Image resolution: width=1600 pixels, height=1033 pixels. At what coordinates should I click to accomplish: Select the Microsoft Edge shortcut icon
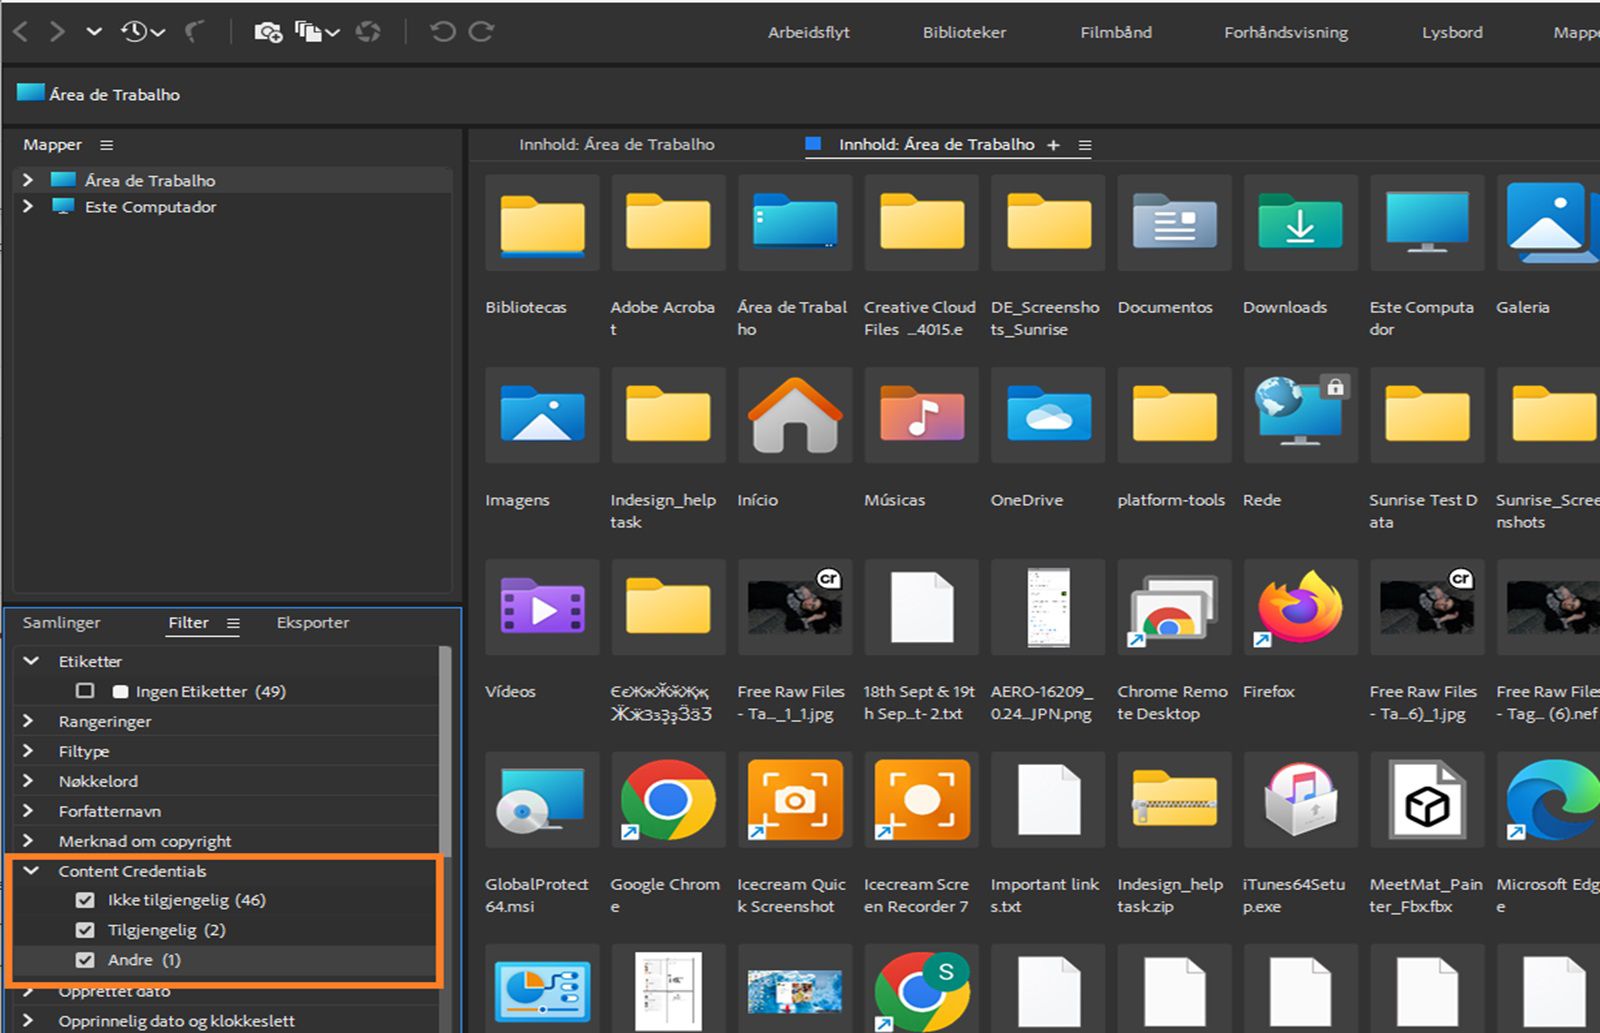[x=1550, y=800]
